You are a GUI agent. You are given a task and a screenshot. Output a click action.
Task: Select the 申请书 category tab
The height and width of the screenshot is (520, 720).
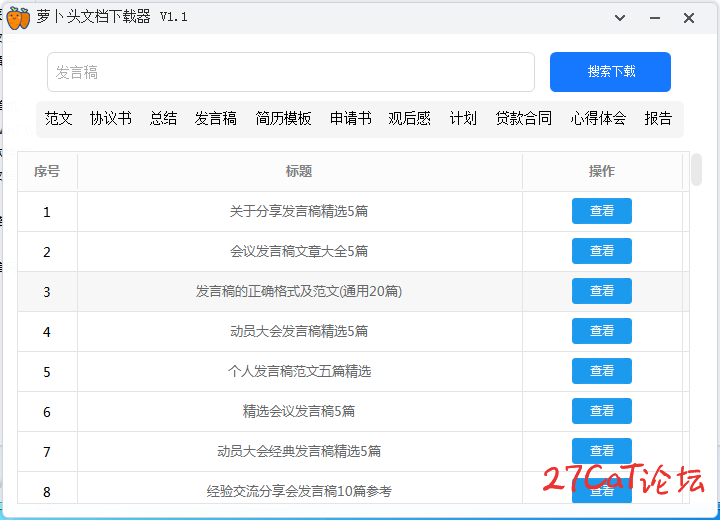point(350,119)
